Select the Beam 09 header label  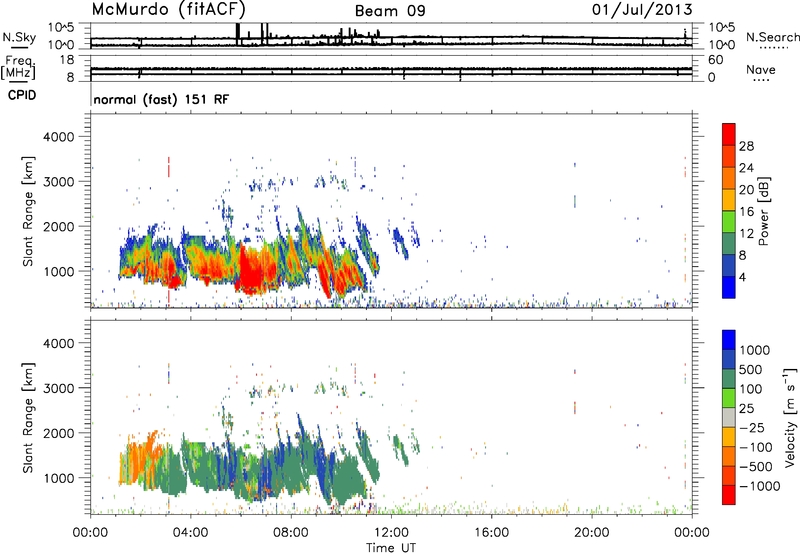click(390, 11)
